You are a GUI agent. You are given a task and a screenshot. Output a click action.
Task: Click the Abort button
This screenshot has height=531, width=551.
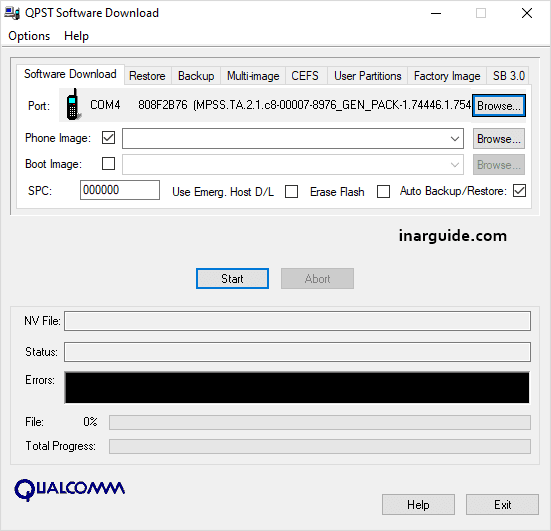coord(317,279)
